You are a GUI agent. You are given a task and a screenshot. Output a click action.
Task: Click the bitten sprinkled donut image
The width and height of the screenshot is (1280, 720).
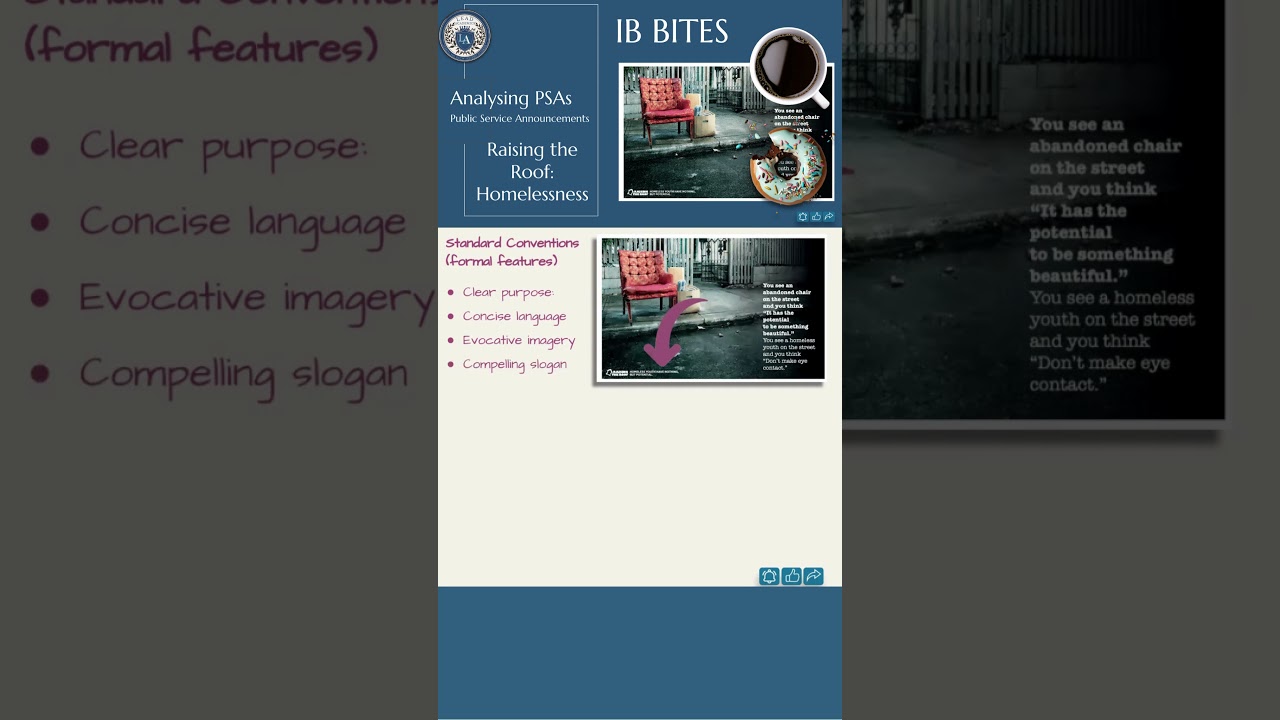click(x=788, y=165)
